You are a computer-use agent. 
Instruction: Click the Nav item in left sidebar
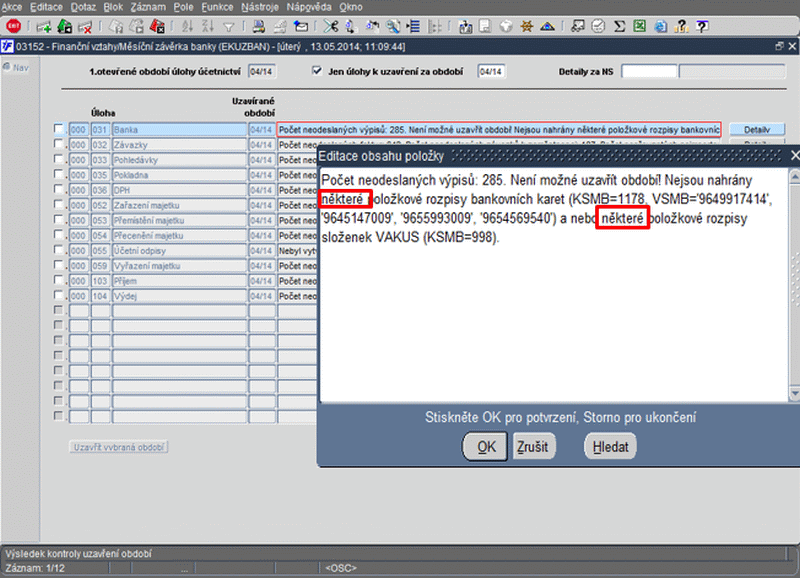pos(16,67)
